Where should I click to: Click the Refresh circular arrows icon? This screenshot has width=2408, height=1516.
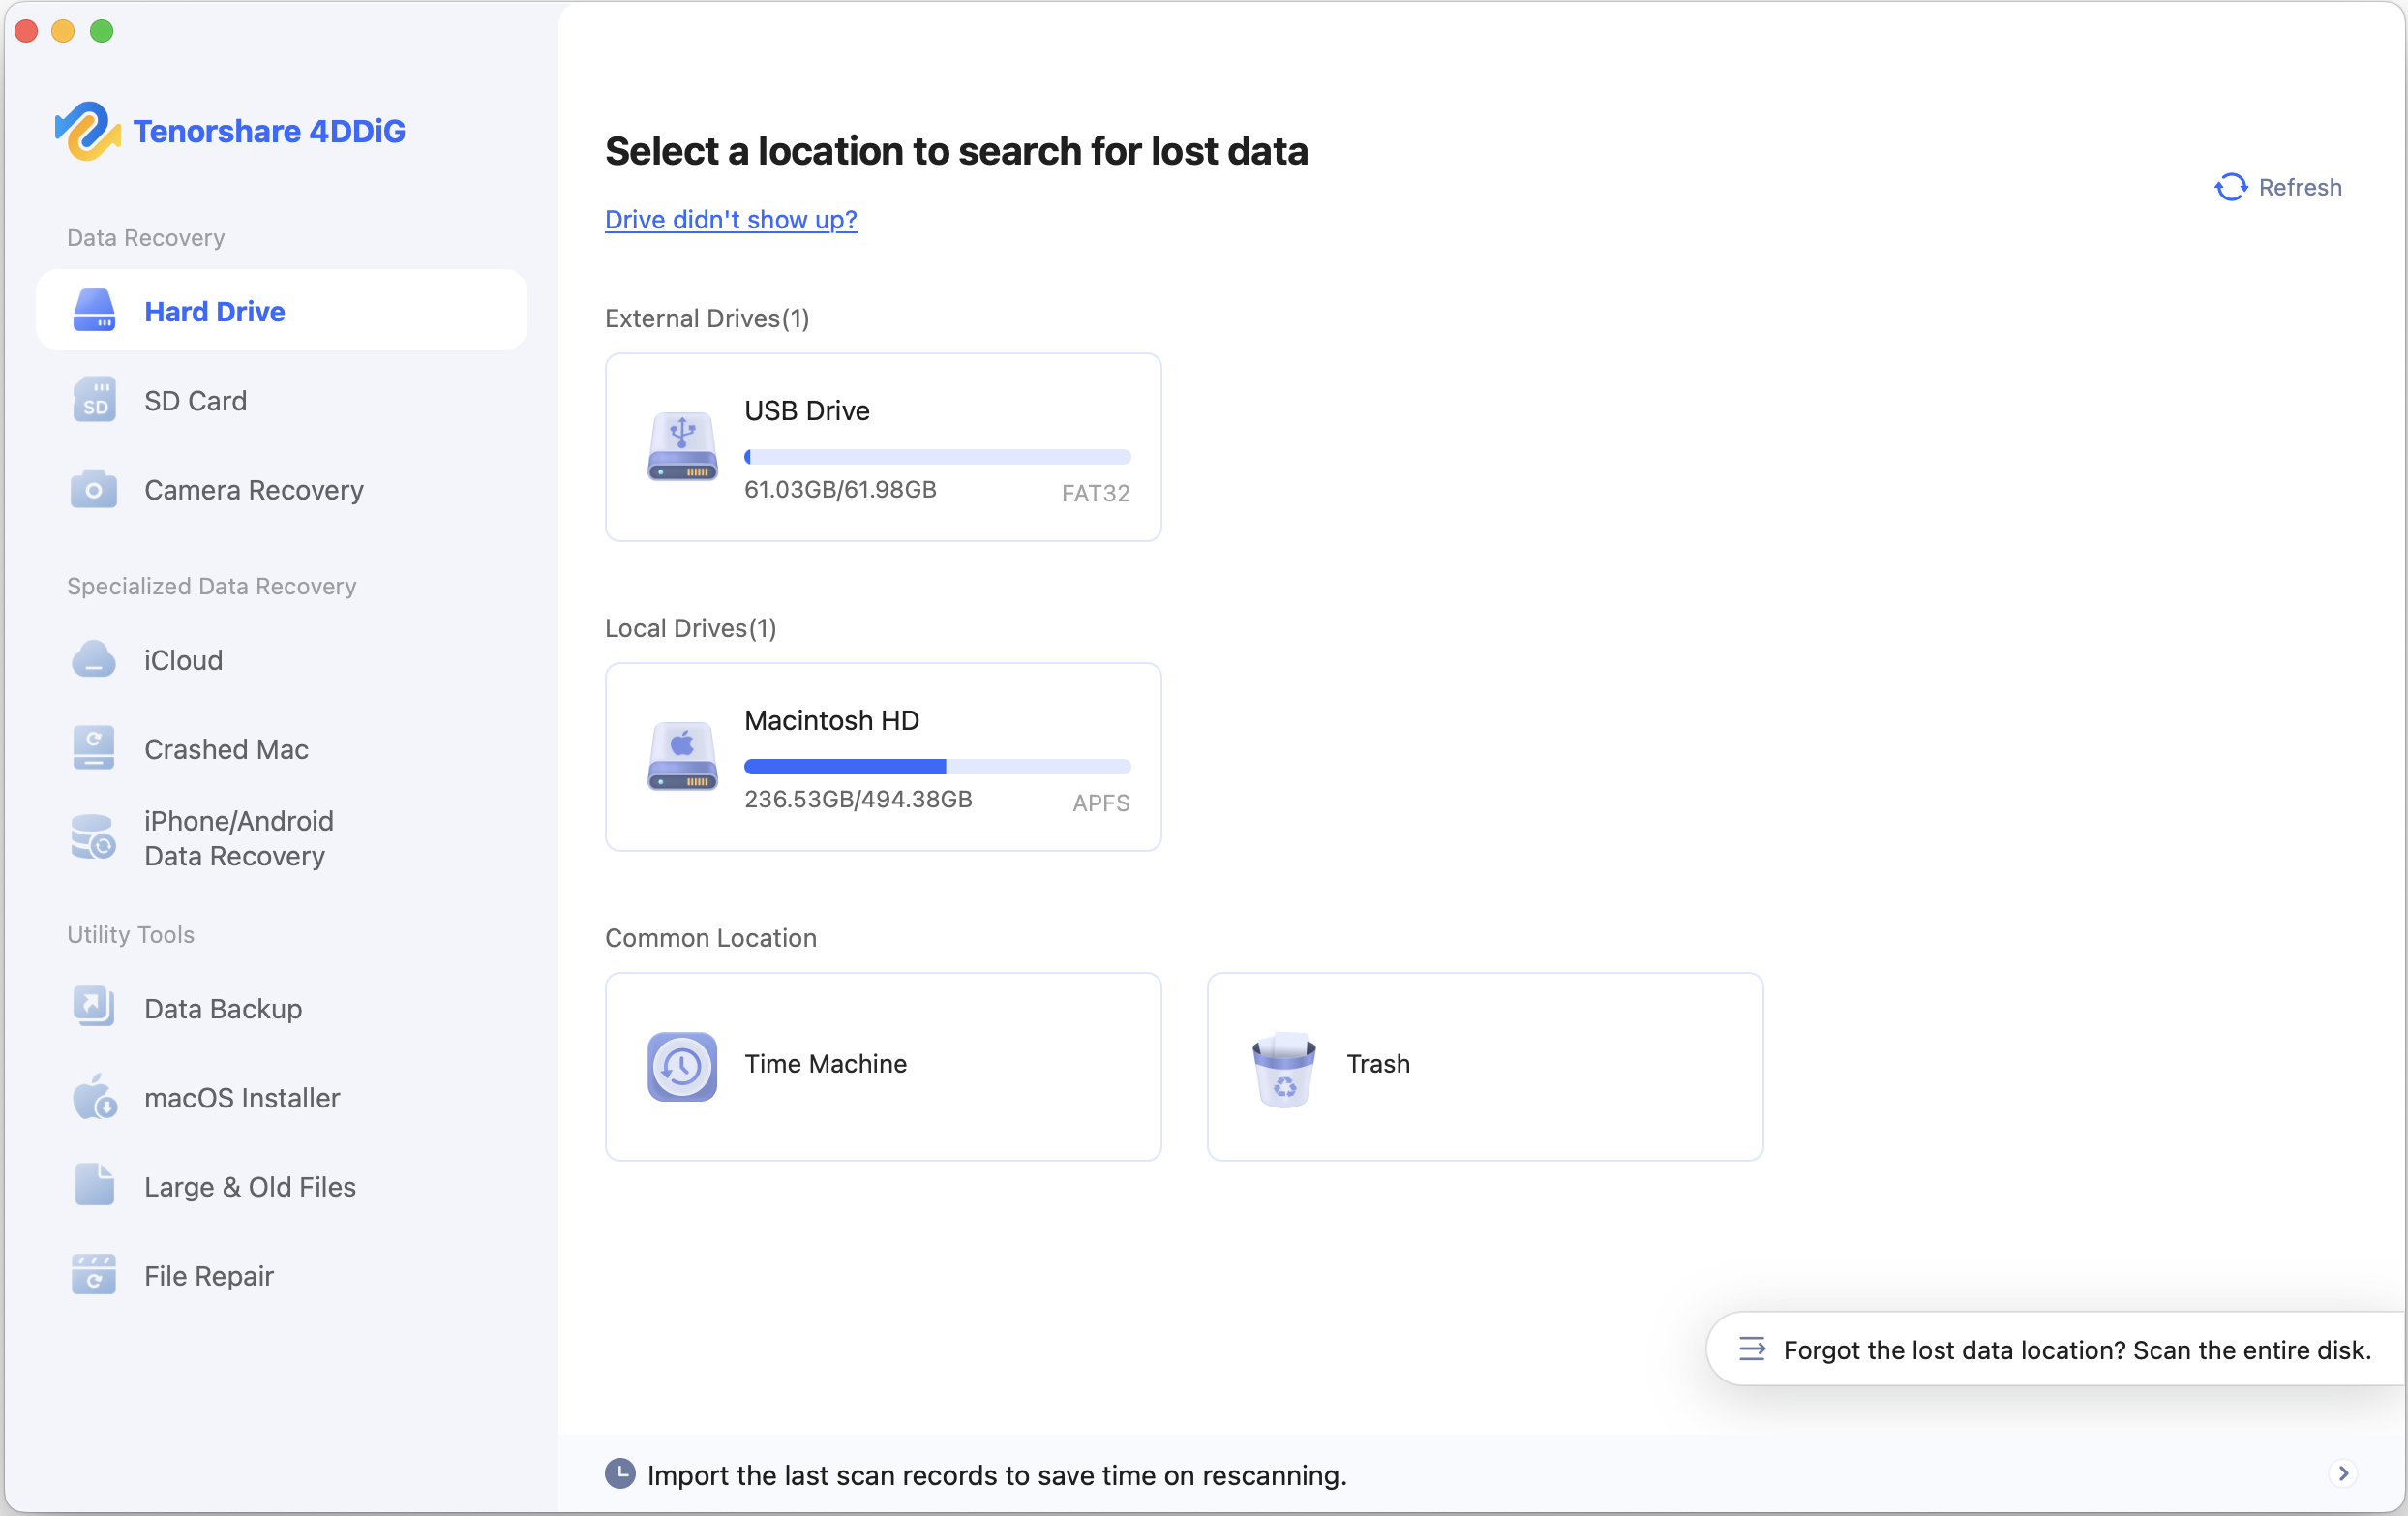tap(2230, 187)
